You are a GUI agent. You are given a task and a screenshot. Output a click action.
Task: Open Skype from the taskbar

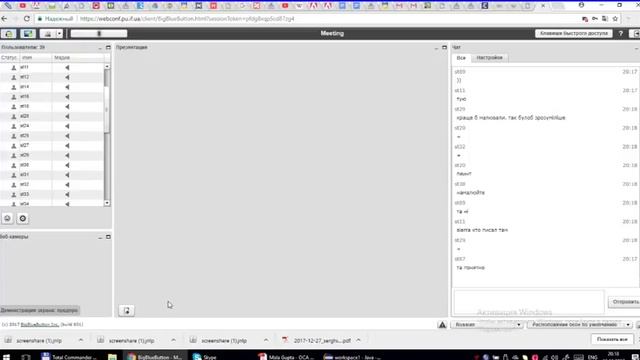click(205, 357)
